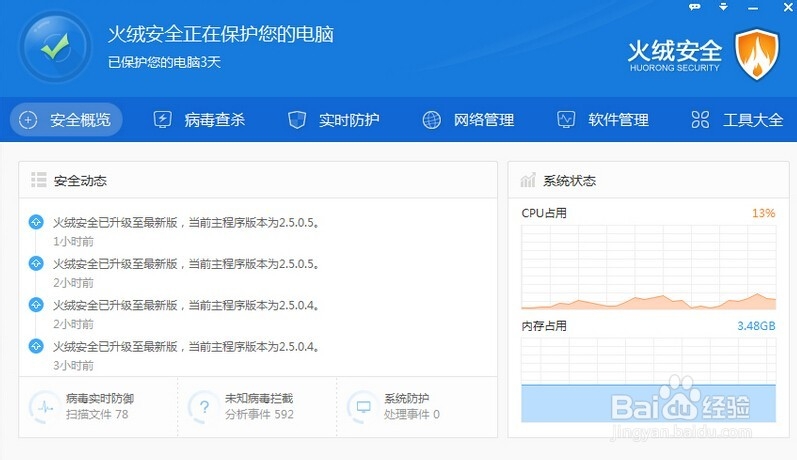Open the 实时防护 tab
The image size is (797, 460).
333,120
